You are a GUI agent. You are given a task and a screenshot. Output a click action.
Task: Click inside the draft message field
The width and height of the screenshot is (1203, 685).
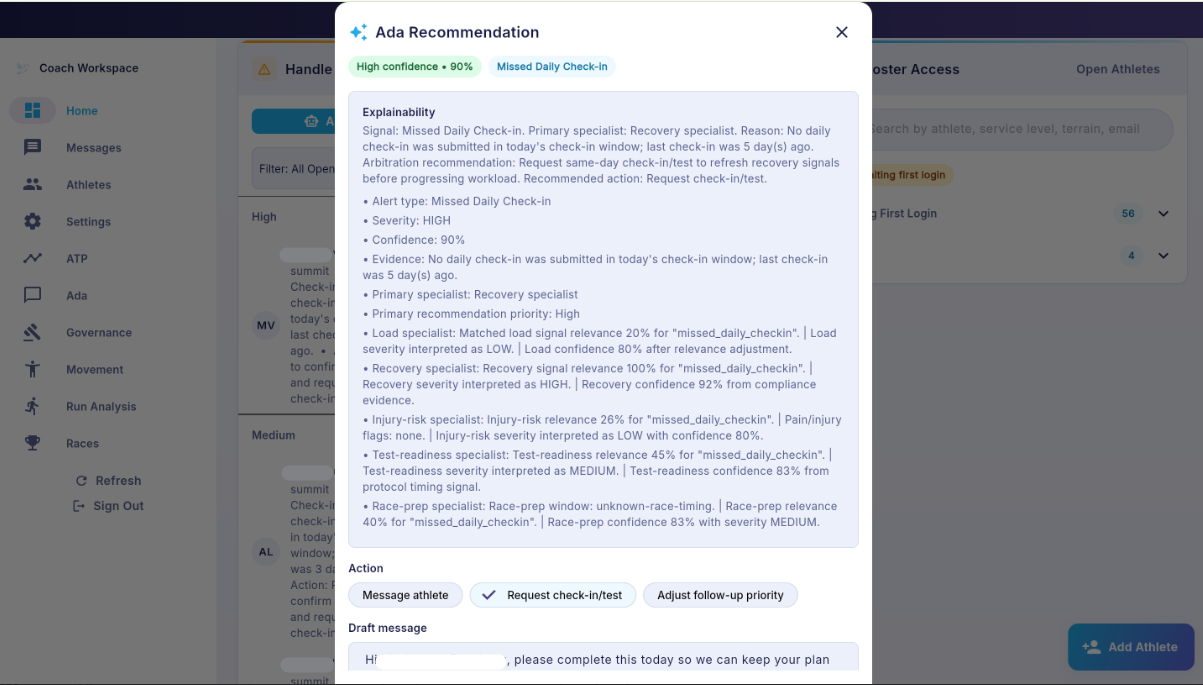602,660
